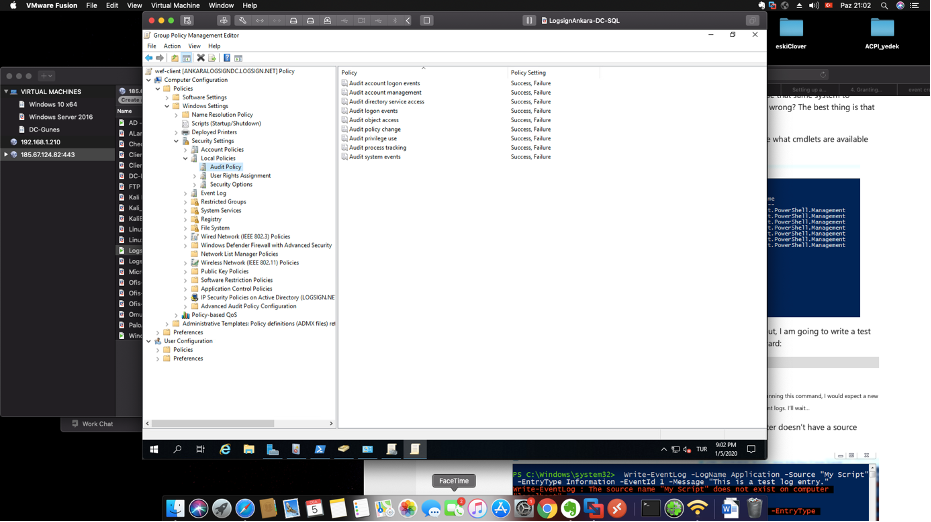Select DC-Gunes in VMware library
931x522 pixels.
44,129
